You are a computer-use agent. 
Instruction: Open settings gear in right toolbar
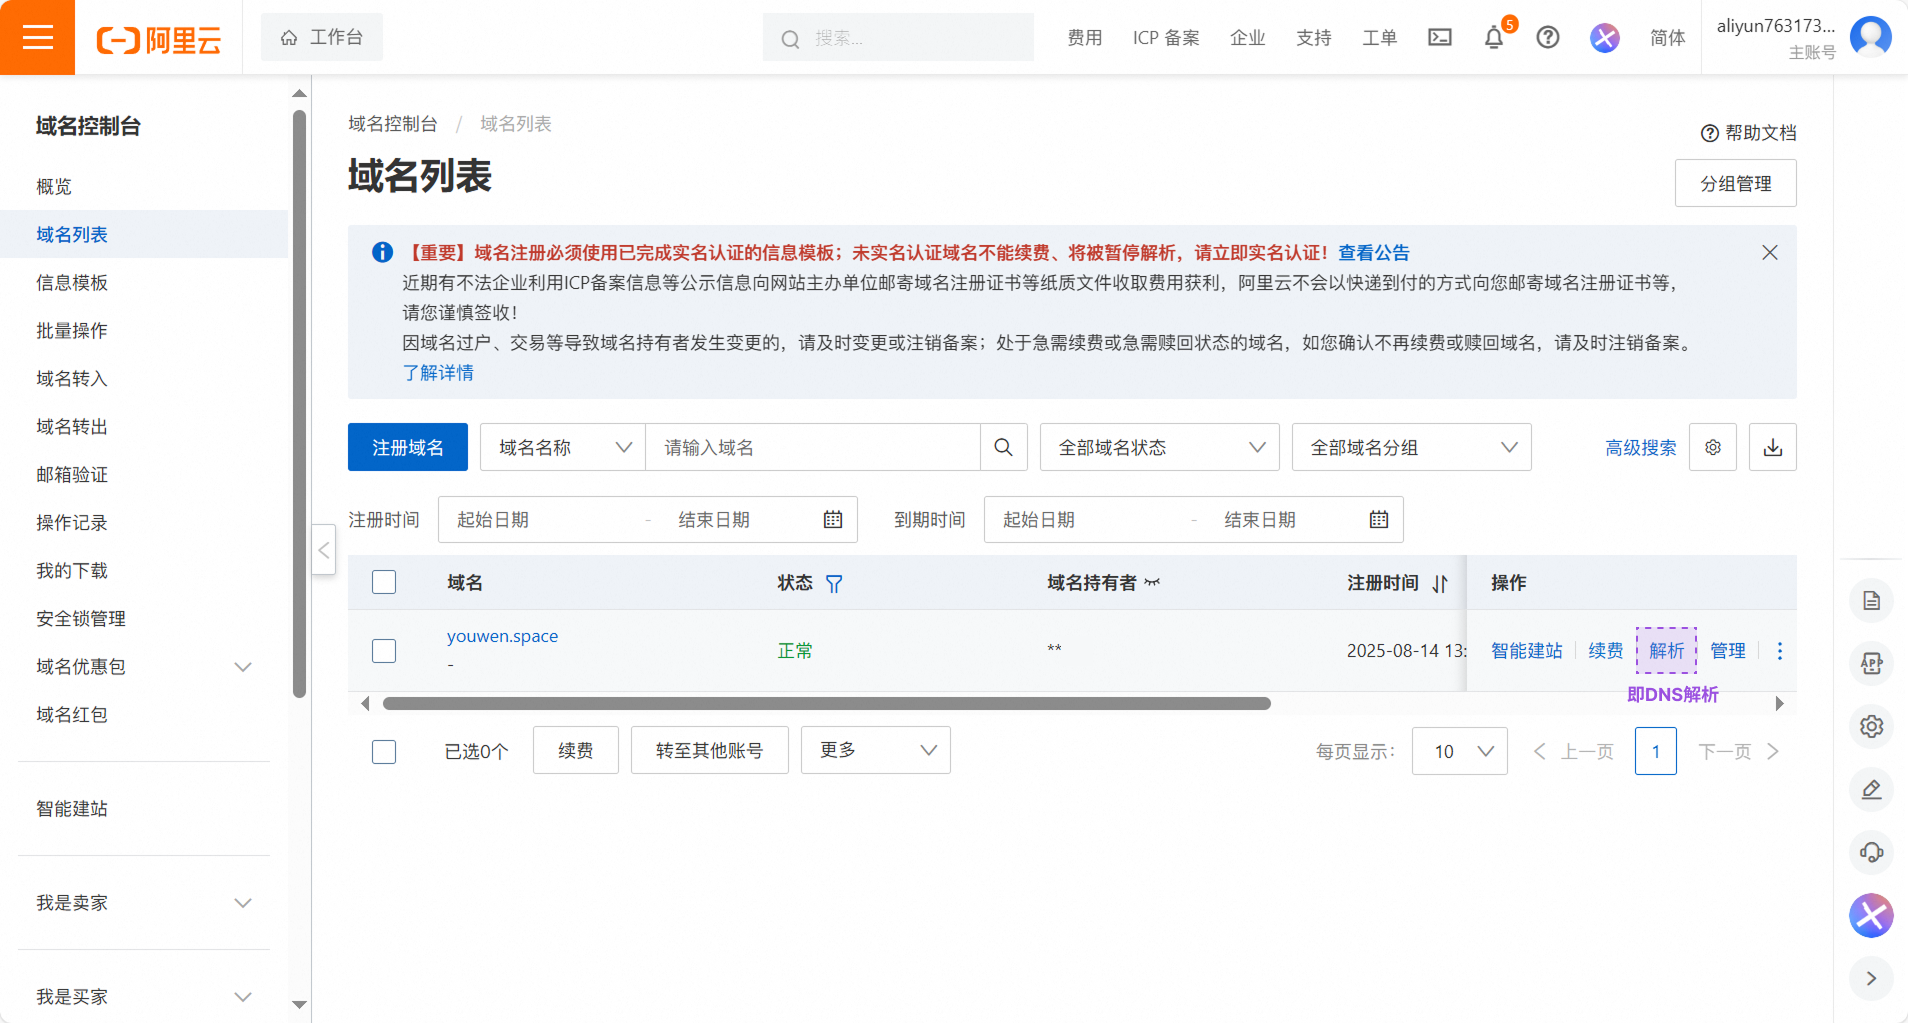point(1872,727)
